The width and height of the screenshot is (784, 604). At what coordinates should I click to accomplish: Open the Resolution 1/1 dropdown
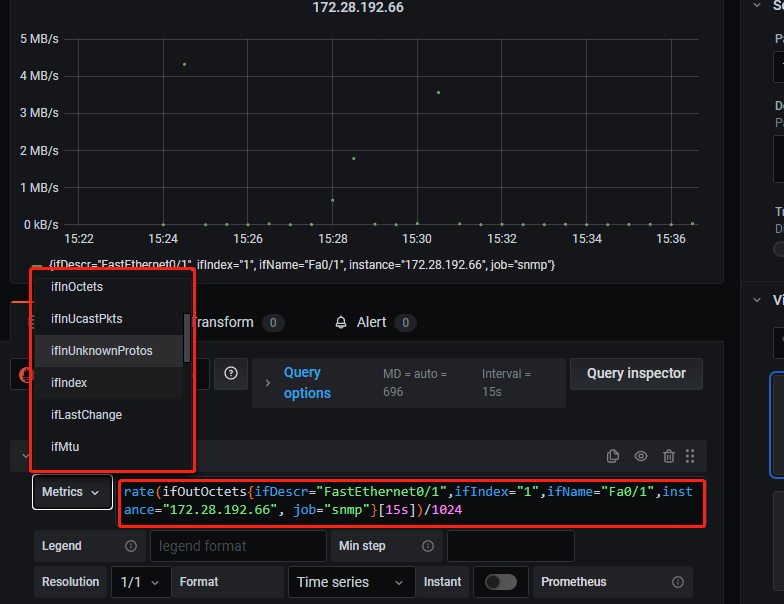140,582
